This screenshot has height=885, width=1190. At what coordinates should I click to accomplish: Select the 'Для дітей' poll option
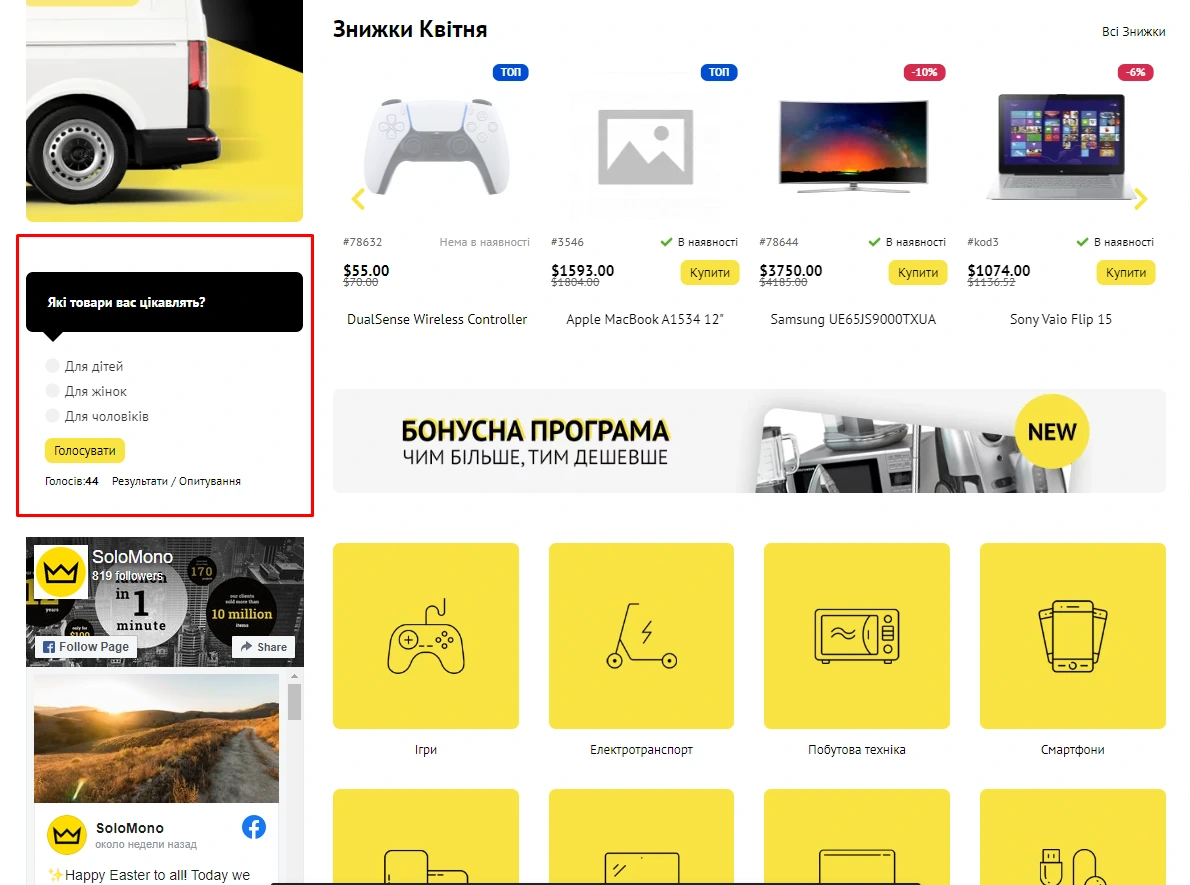pyautogui.click(x=53, y=367)
